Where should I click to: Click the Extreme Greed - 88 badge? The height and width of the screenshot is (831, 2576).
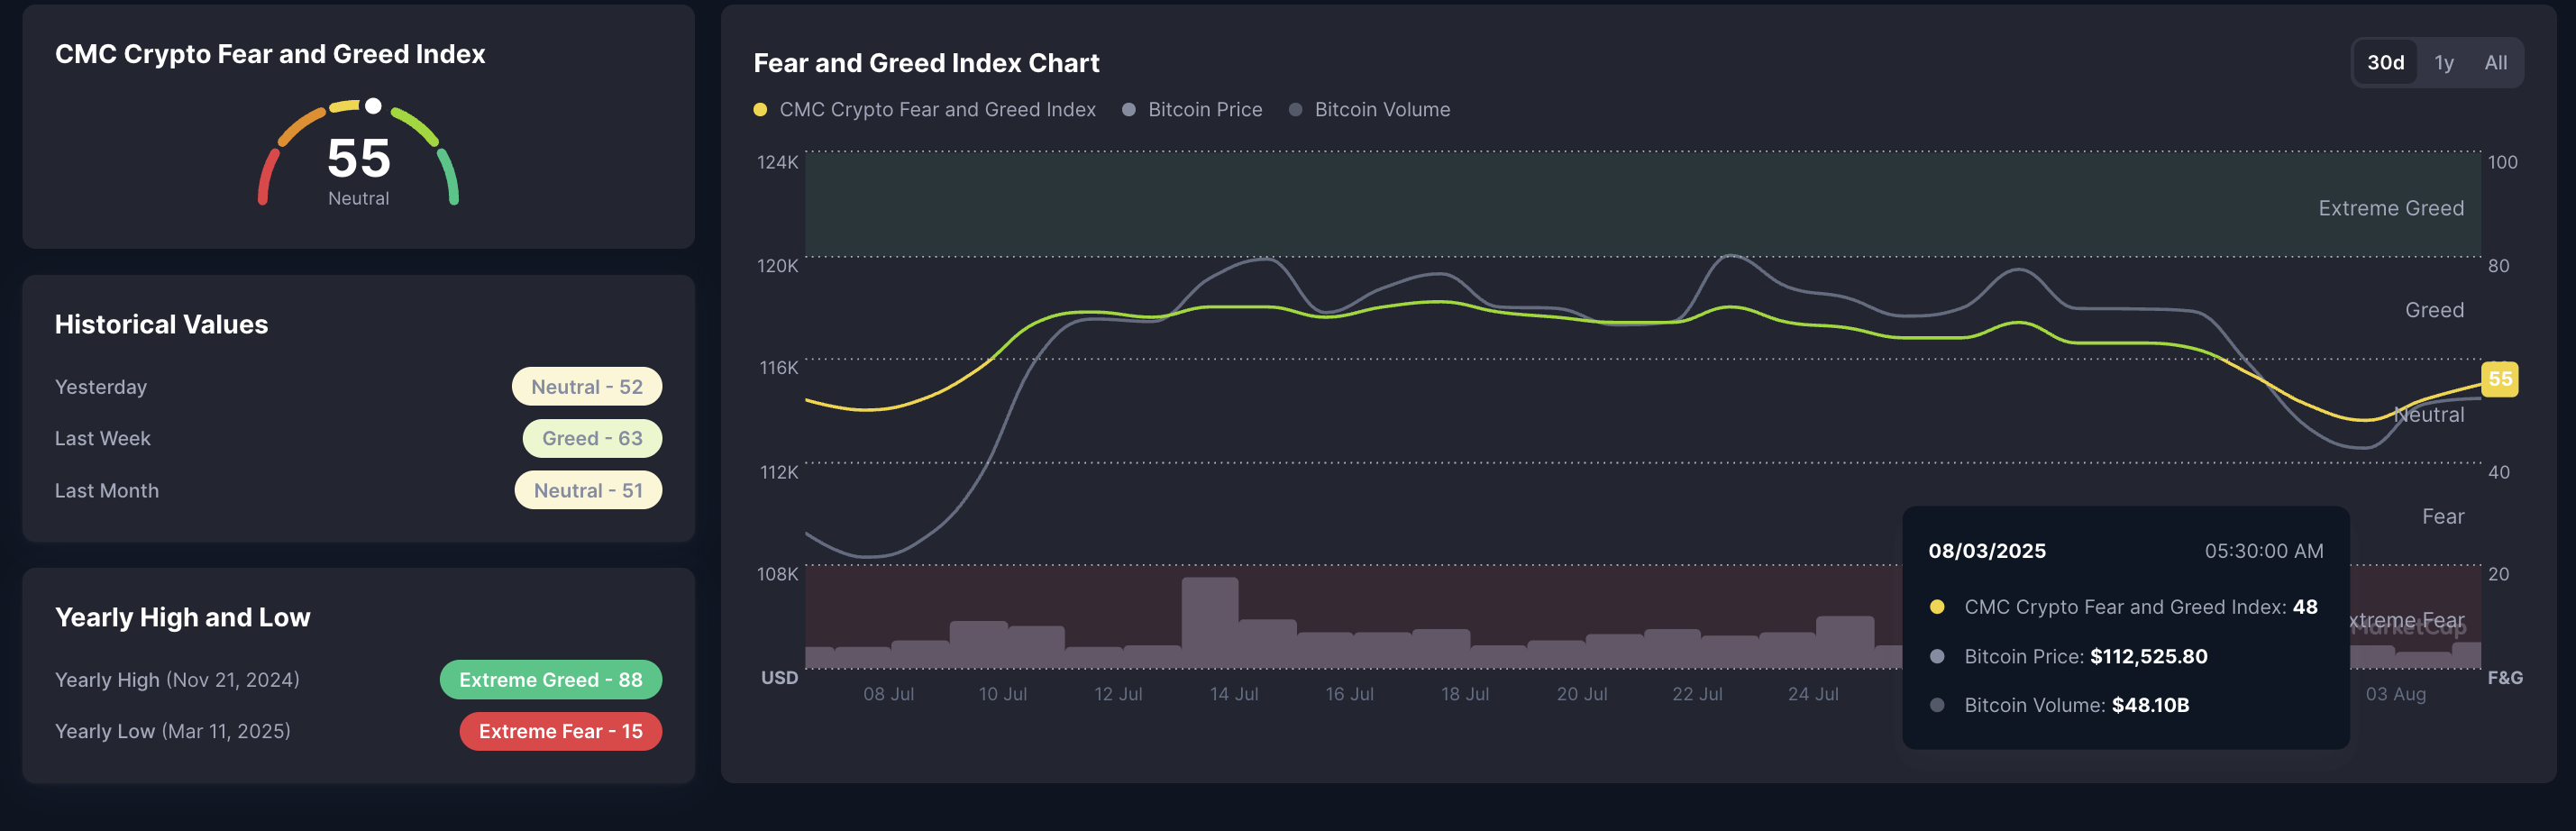[551, 680]
